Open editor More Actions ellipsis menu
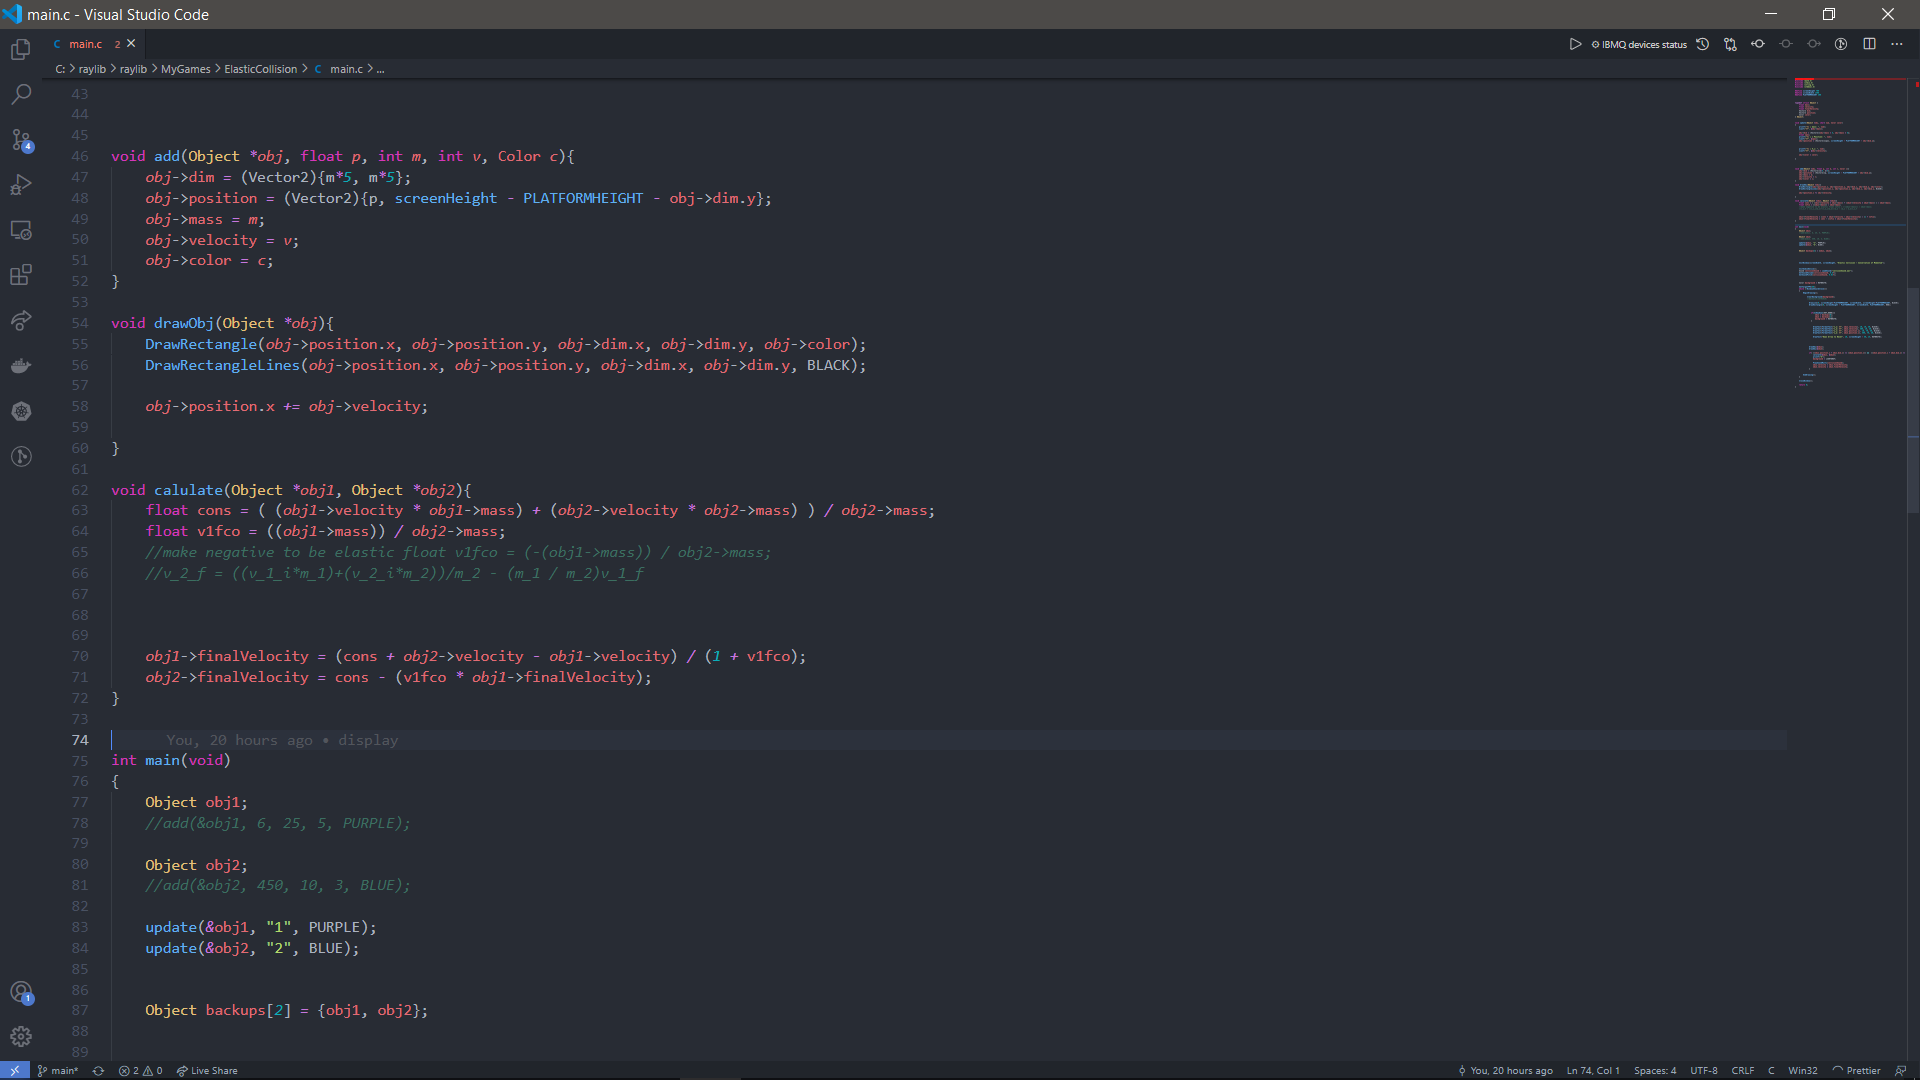The width and height of the screenshot is (1920, 1080). coord(1897,44)
